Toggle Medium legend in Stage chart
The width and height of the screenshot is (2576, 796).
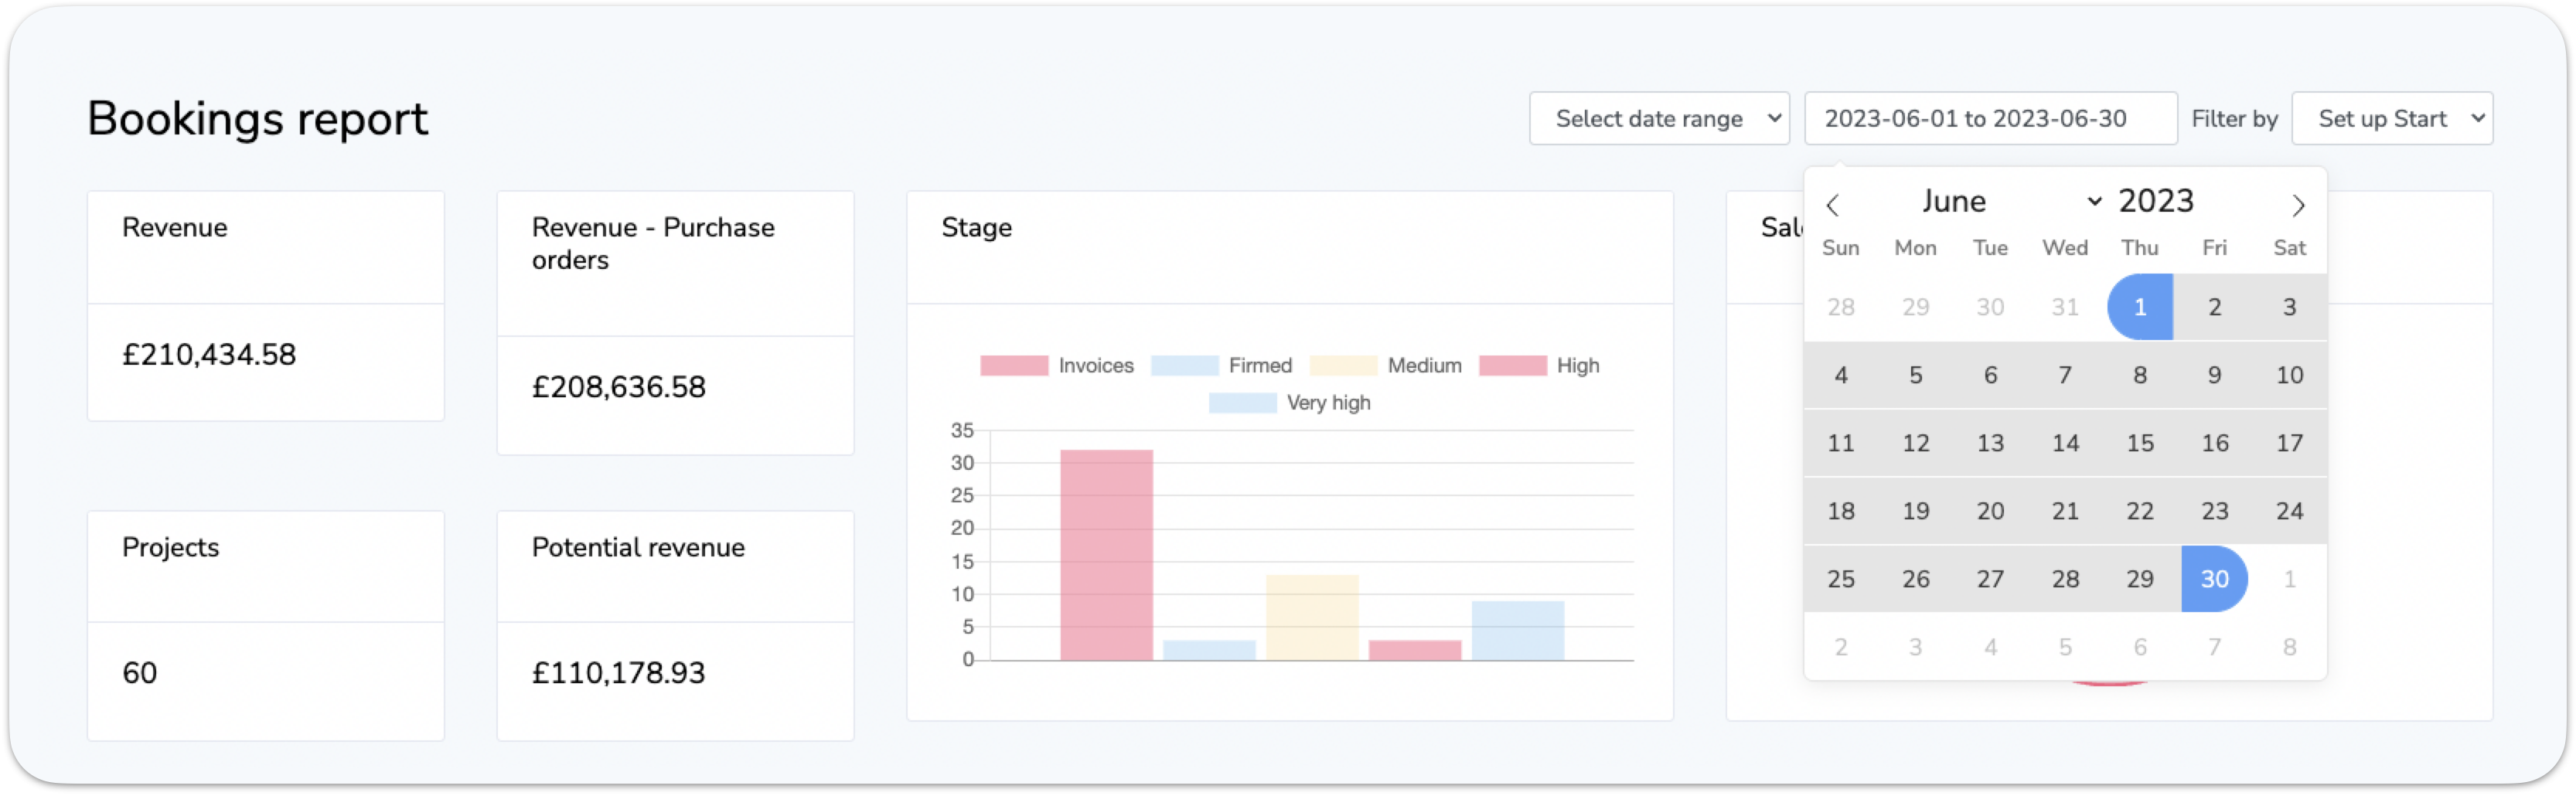click(1385, 366)
